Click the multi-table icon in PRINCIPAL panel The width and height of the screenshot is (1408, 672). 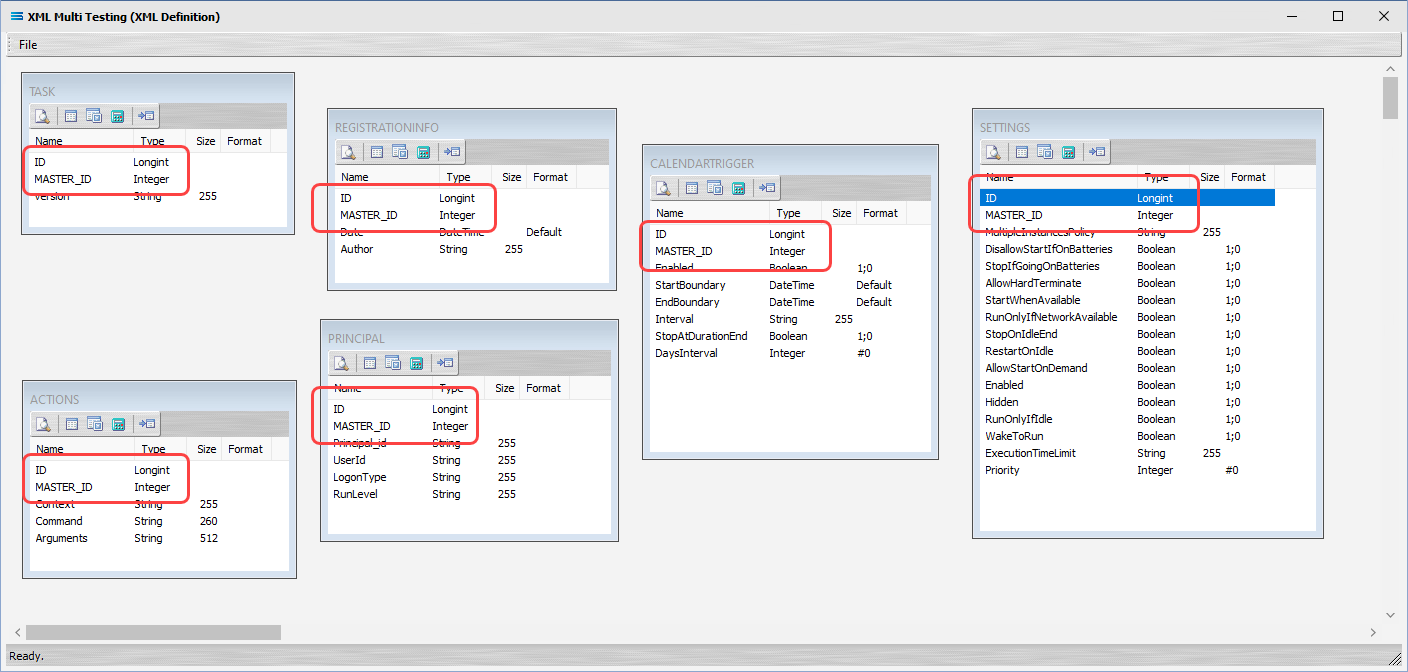[393, 363]
